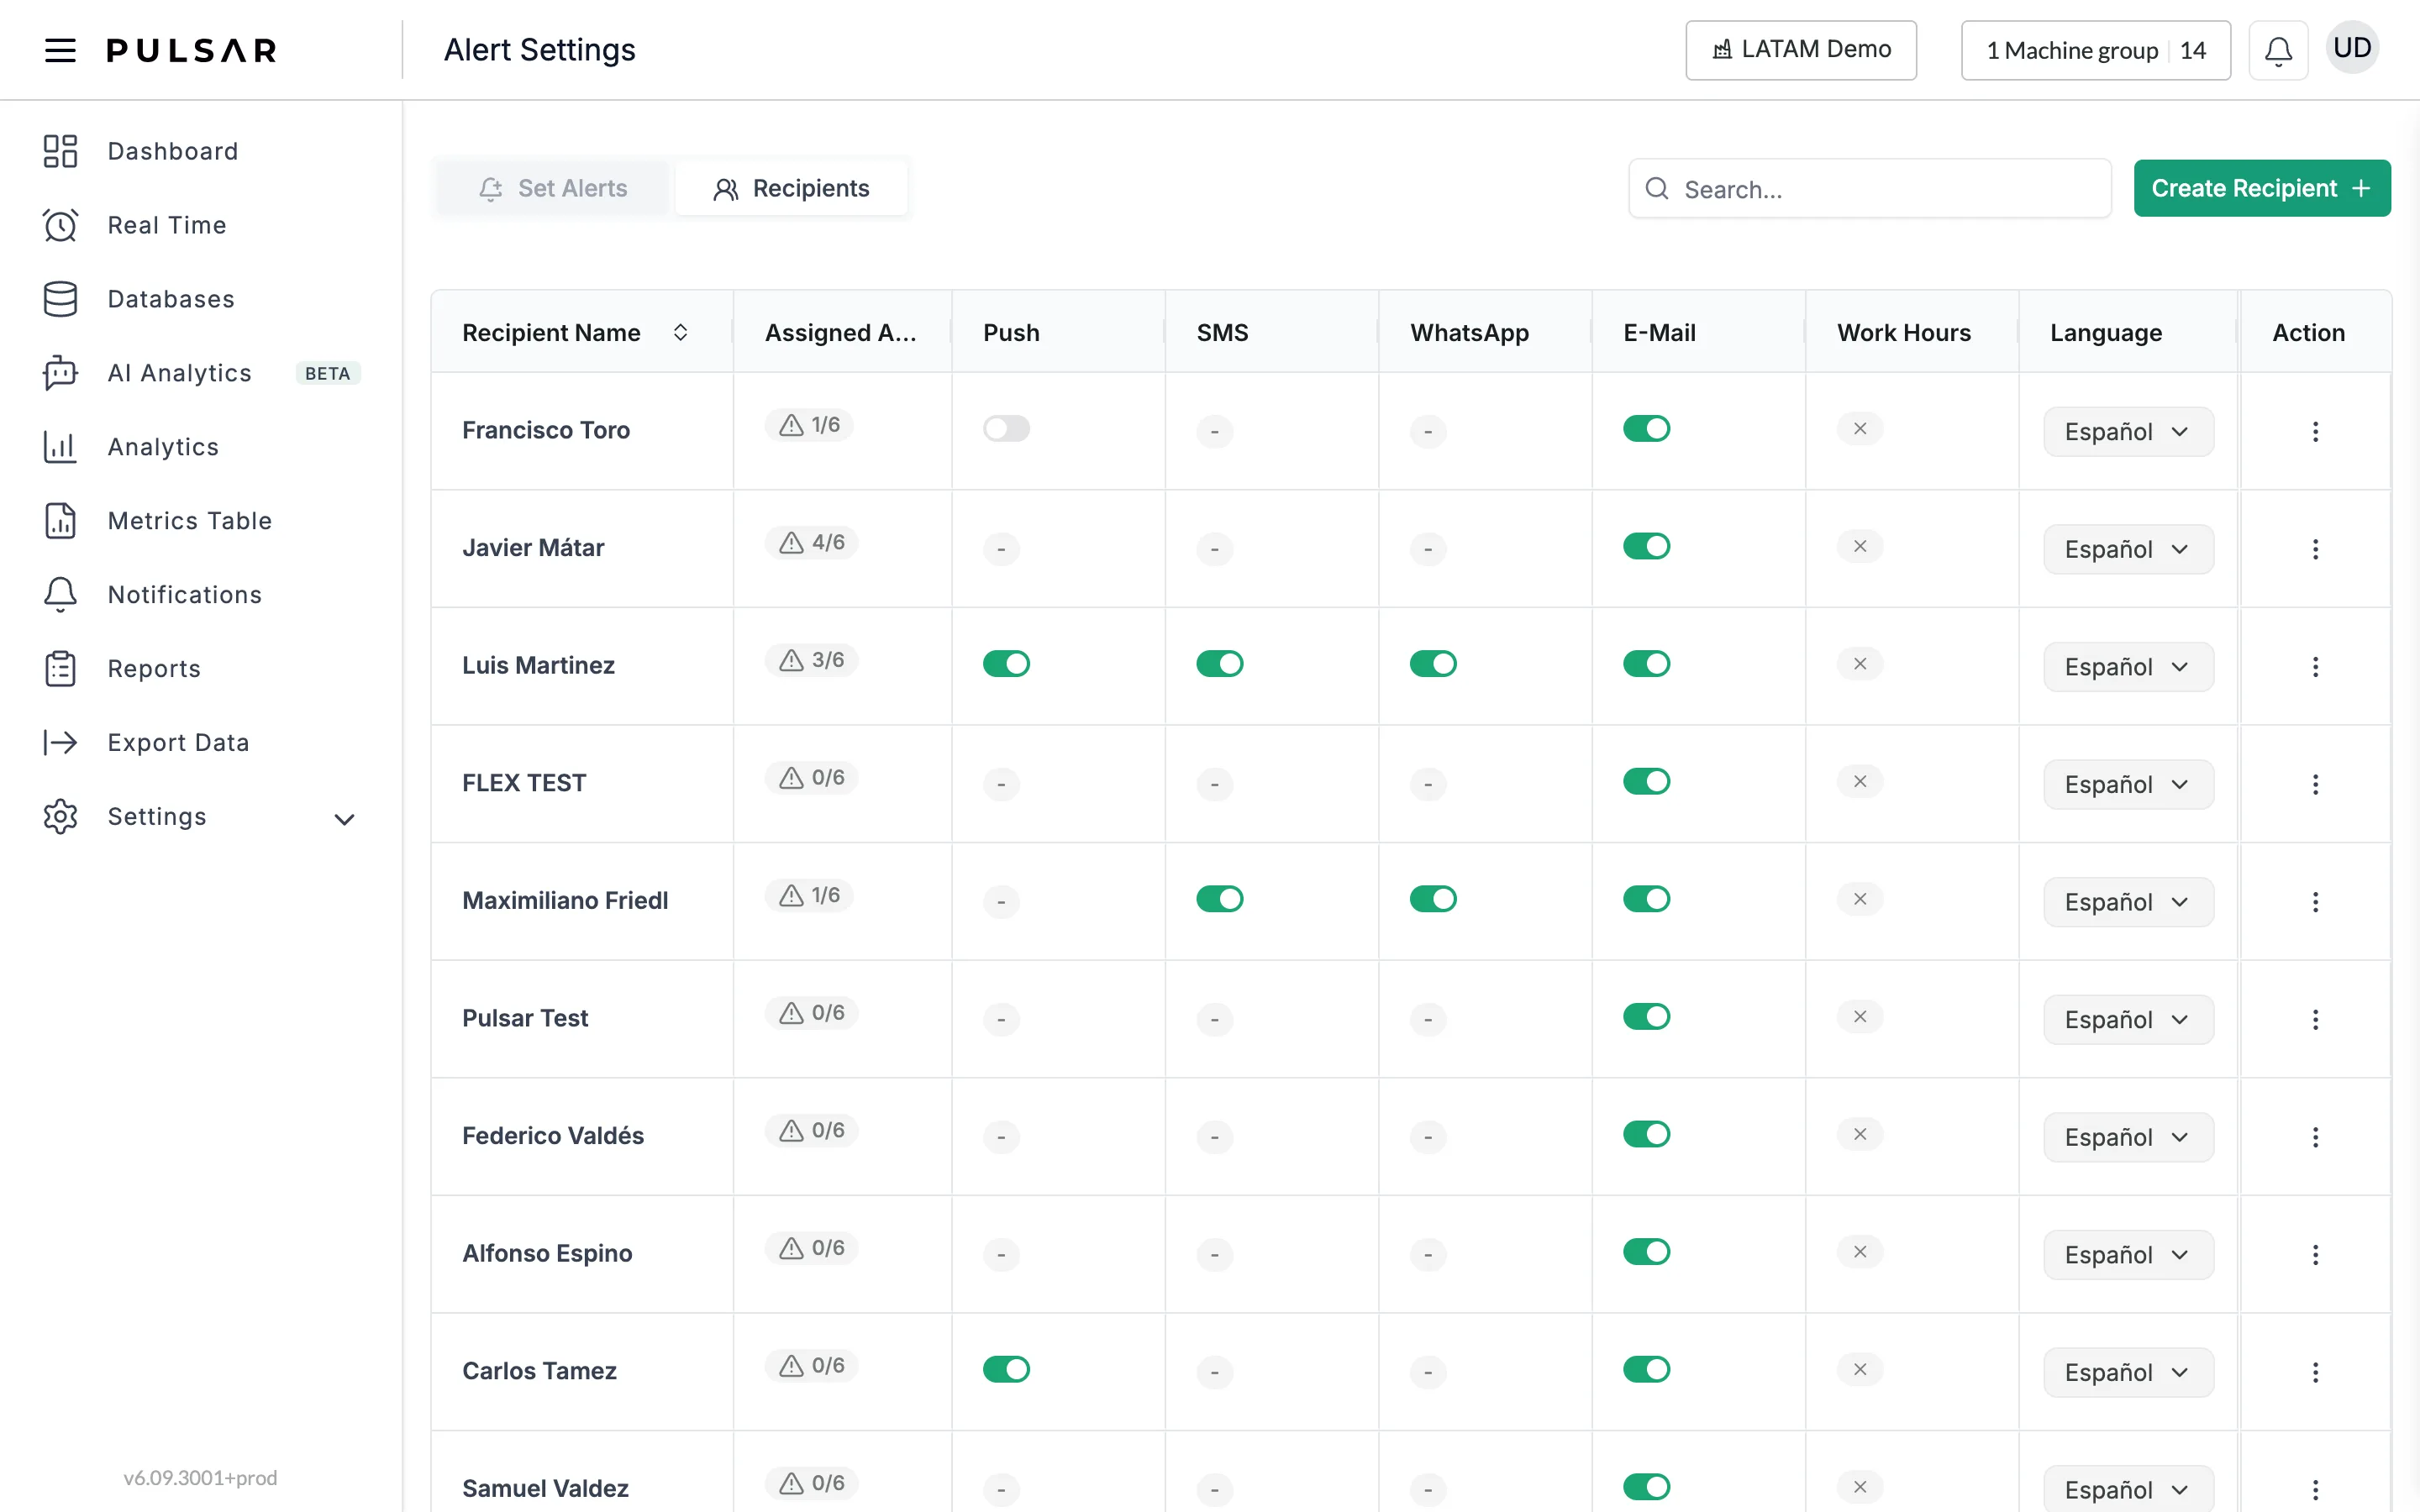This screenshot has height=1512, width=2420.
Task: Open actions menu for Carlos Tamez
Action: pyautogui.click(x=2315, y=1372)
